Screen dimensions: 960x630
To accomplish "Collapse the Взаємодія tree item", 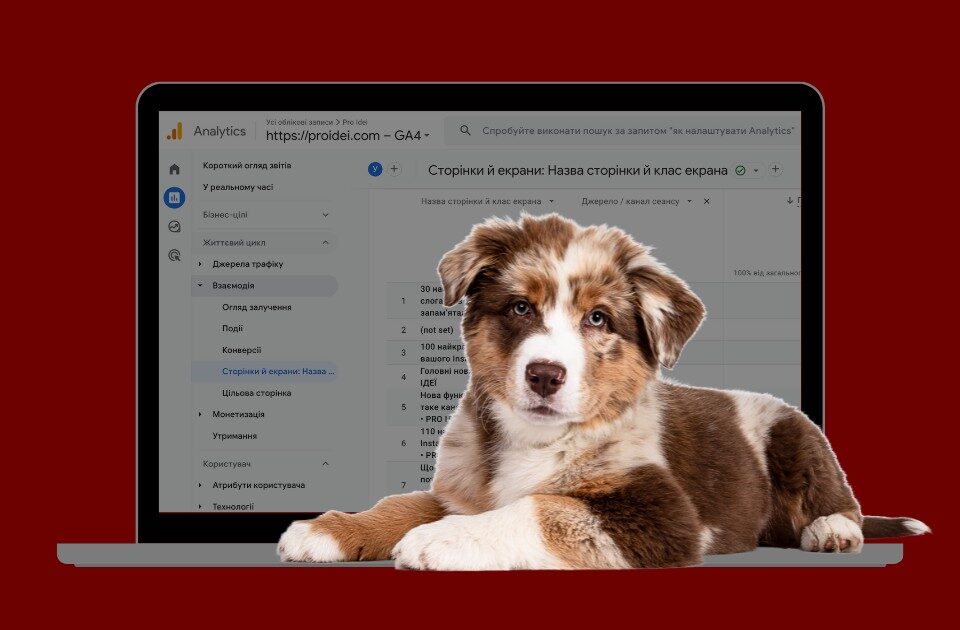I will click(200, 286).
